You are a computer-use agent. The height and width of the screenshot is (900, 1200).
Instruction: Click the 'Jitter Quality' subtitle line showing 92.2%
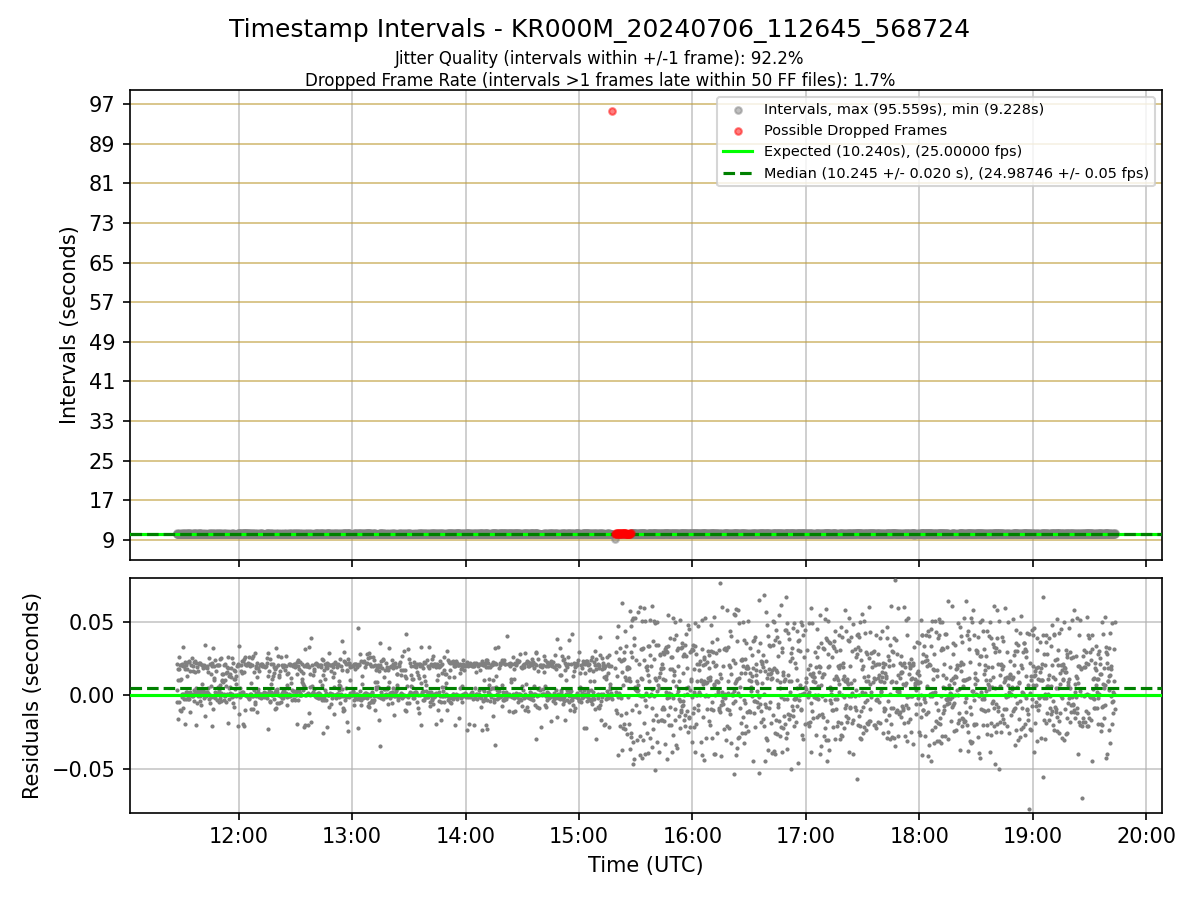tap(599, 58)
